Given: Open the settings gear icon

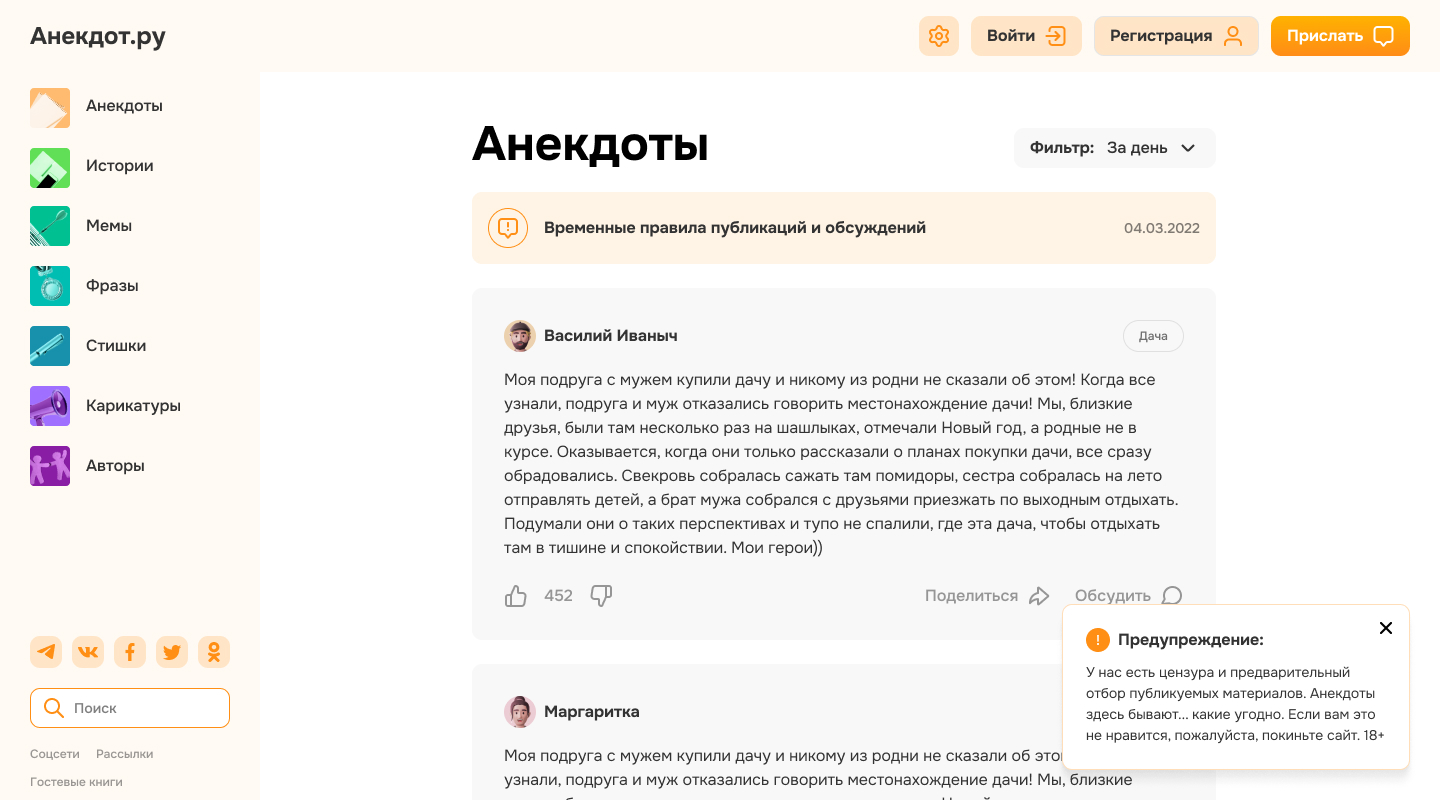Looking at the screenshot, I should click(938, 36).
